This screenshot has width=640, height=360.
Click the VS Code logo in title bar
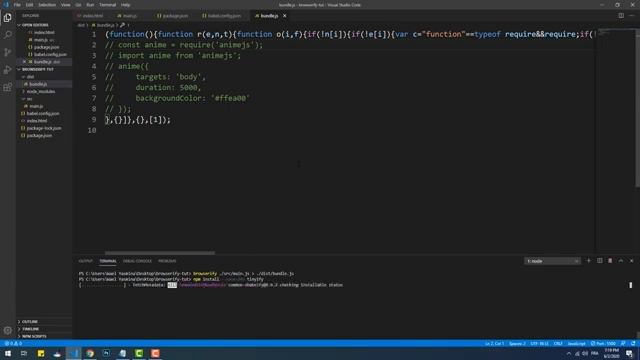6,5
